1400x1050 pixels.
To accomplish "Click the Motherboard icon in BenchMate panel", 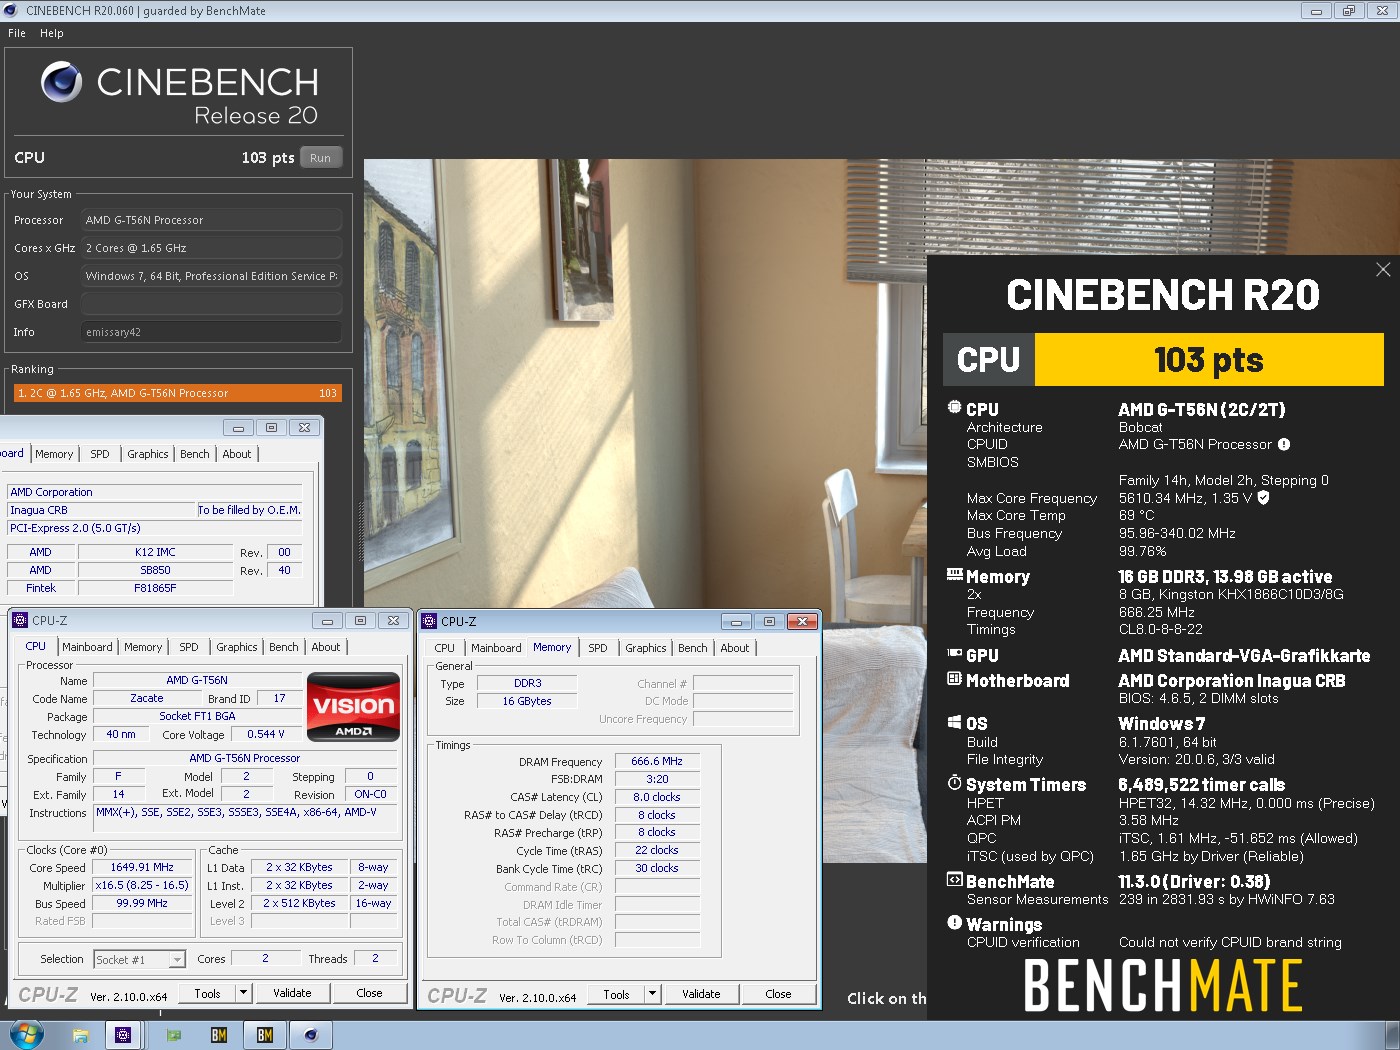I will point(954,679).
